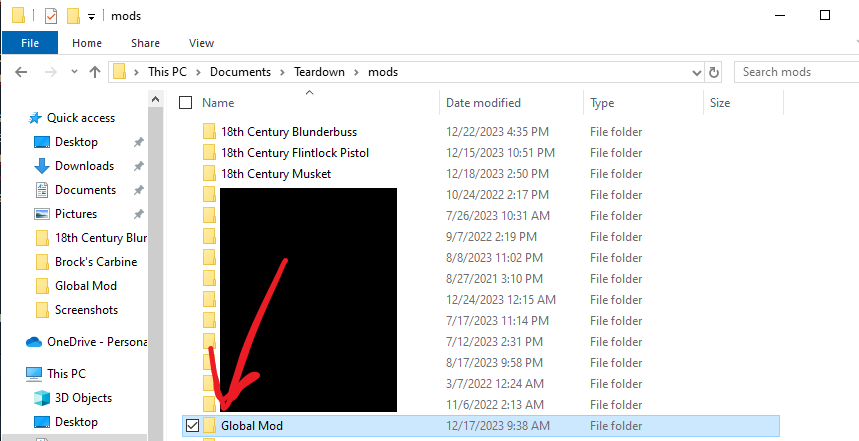Go up one folder level
The image size is (859, 441).
coord(95,72)
